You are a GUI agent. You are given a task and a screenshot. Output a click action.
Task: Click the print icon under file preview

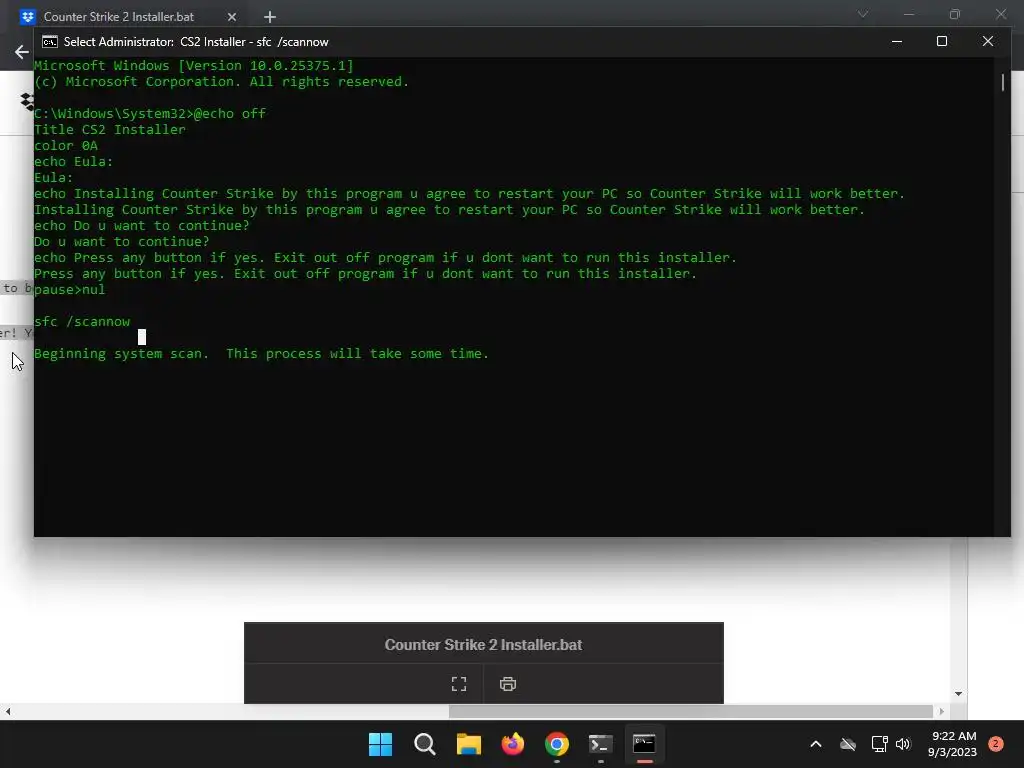(x=507, y=684)
